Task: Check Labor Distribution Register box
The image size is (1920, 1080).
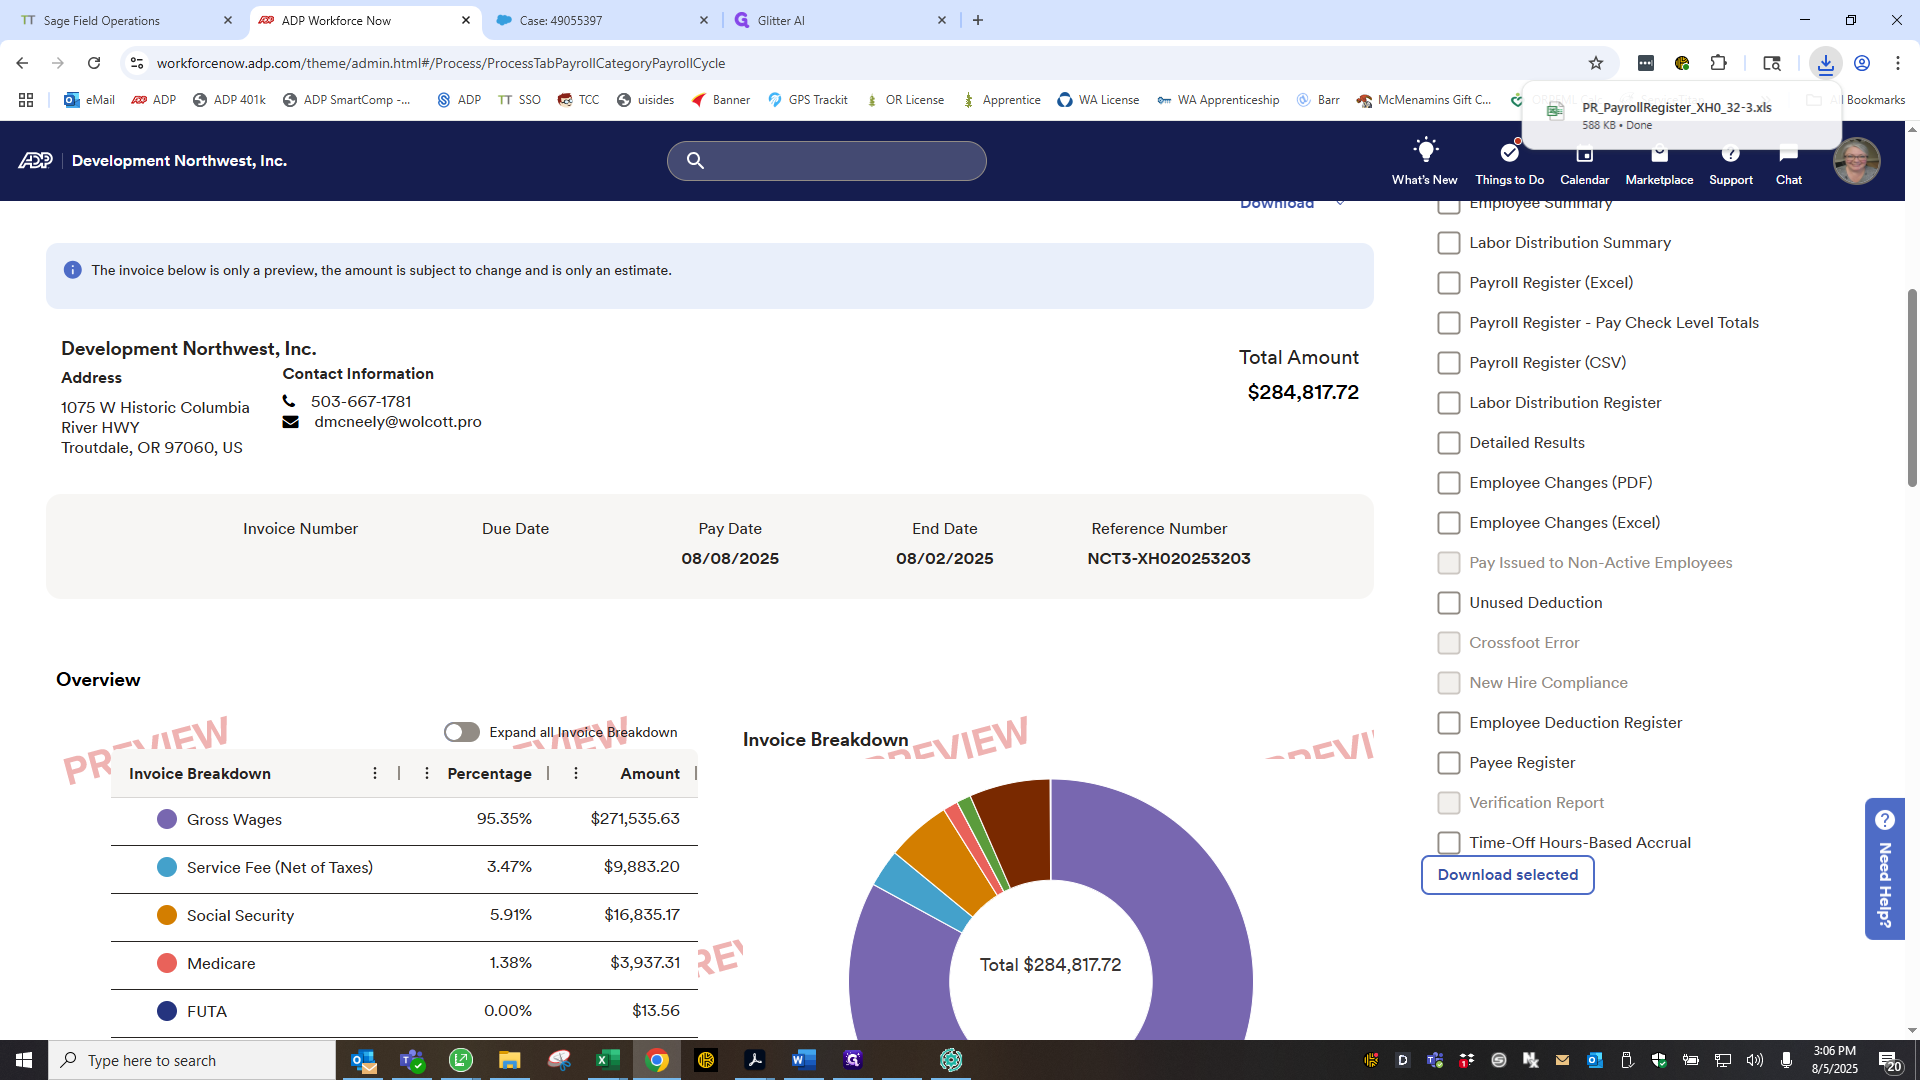Action: pos(1448,403)
